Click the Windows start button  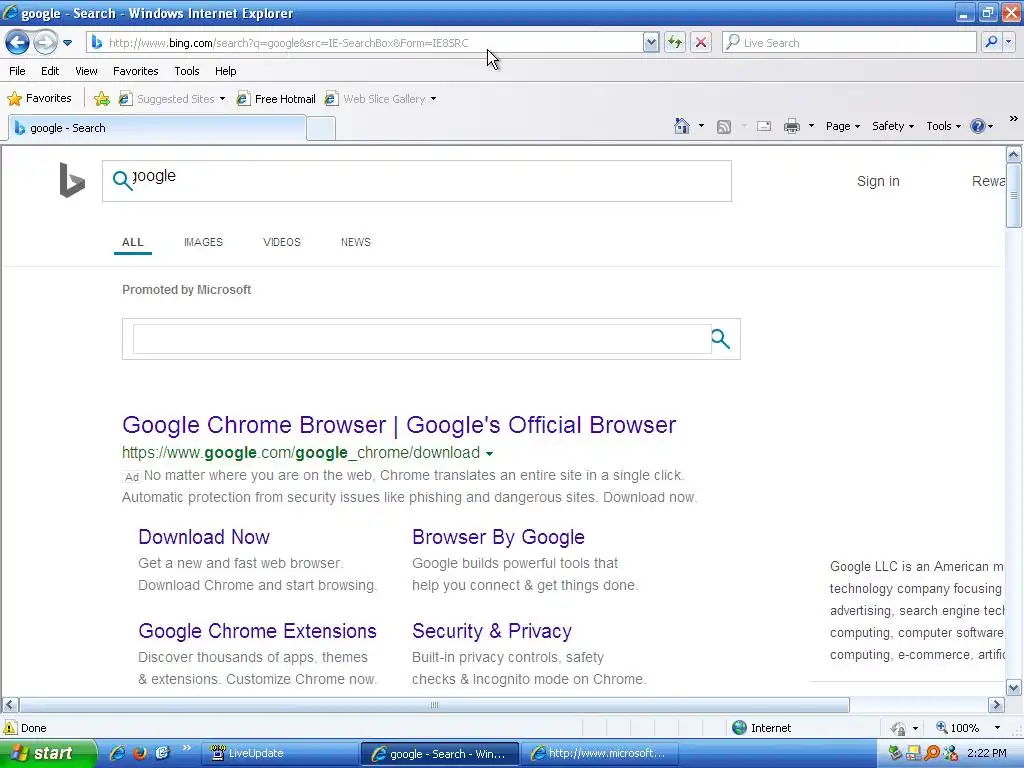coord(48,753)
